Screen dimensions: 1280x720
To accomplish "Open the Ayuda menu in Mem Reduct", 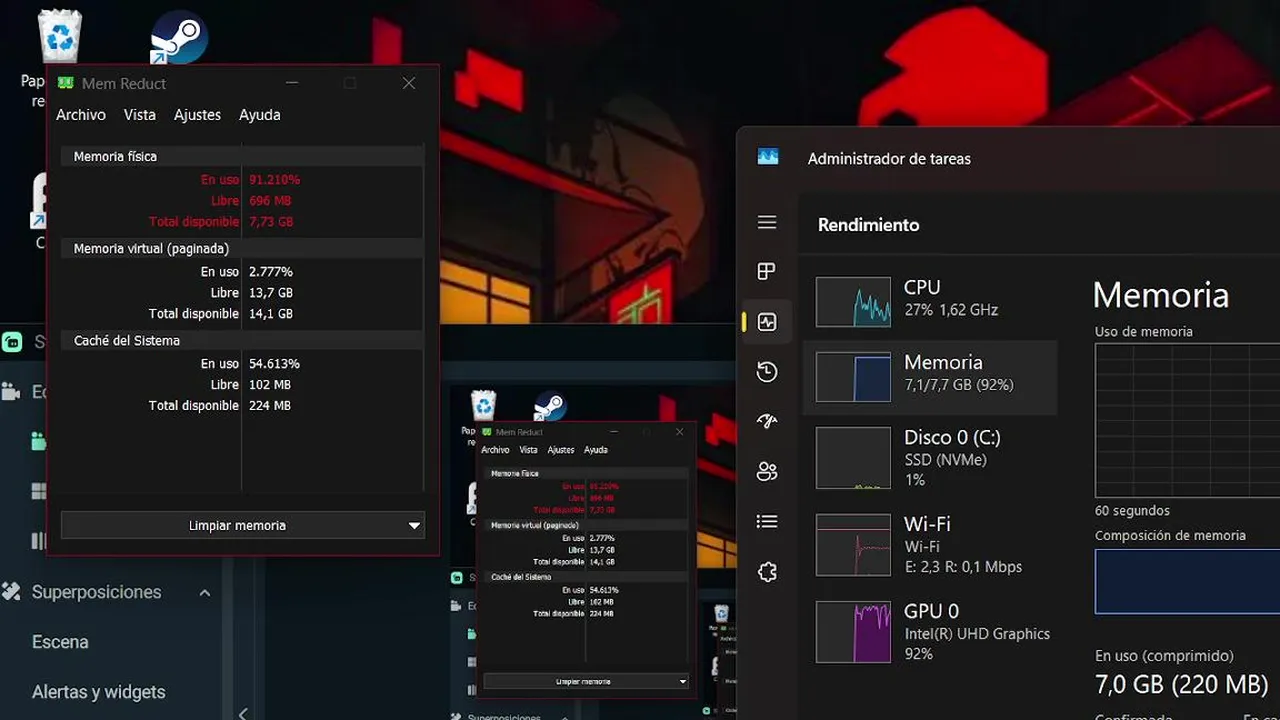I will click(x=259, y=115).
